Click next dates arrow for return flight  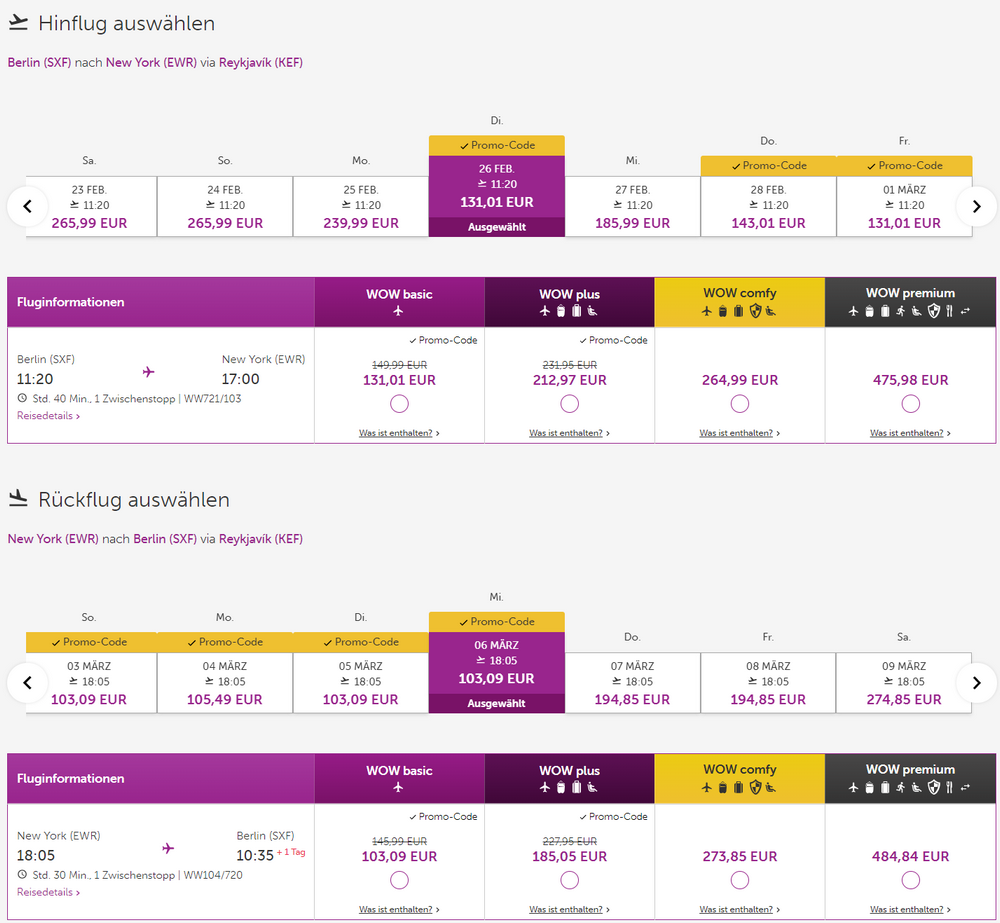[976, 683]
